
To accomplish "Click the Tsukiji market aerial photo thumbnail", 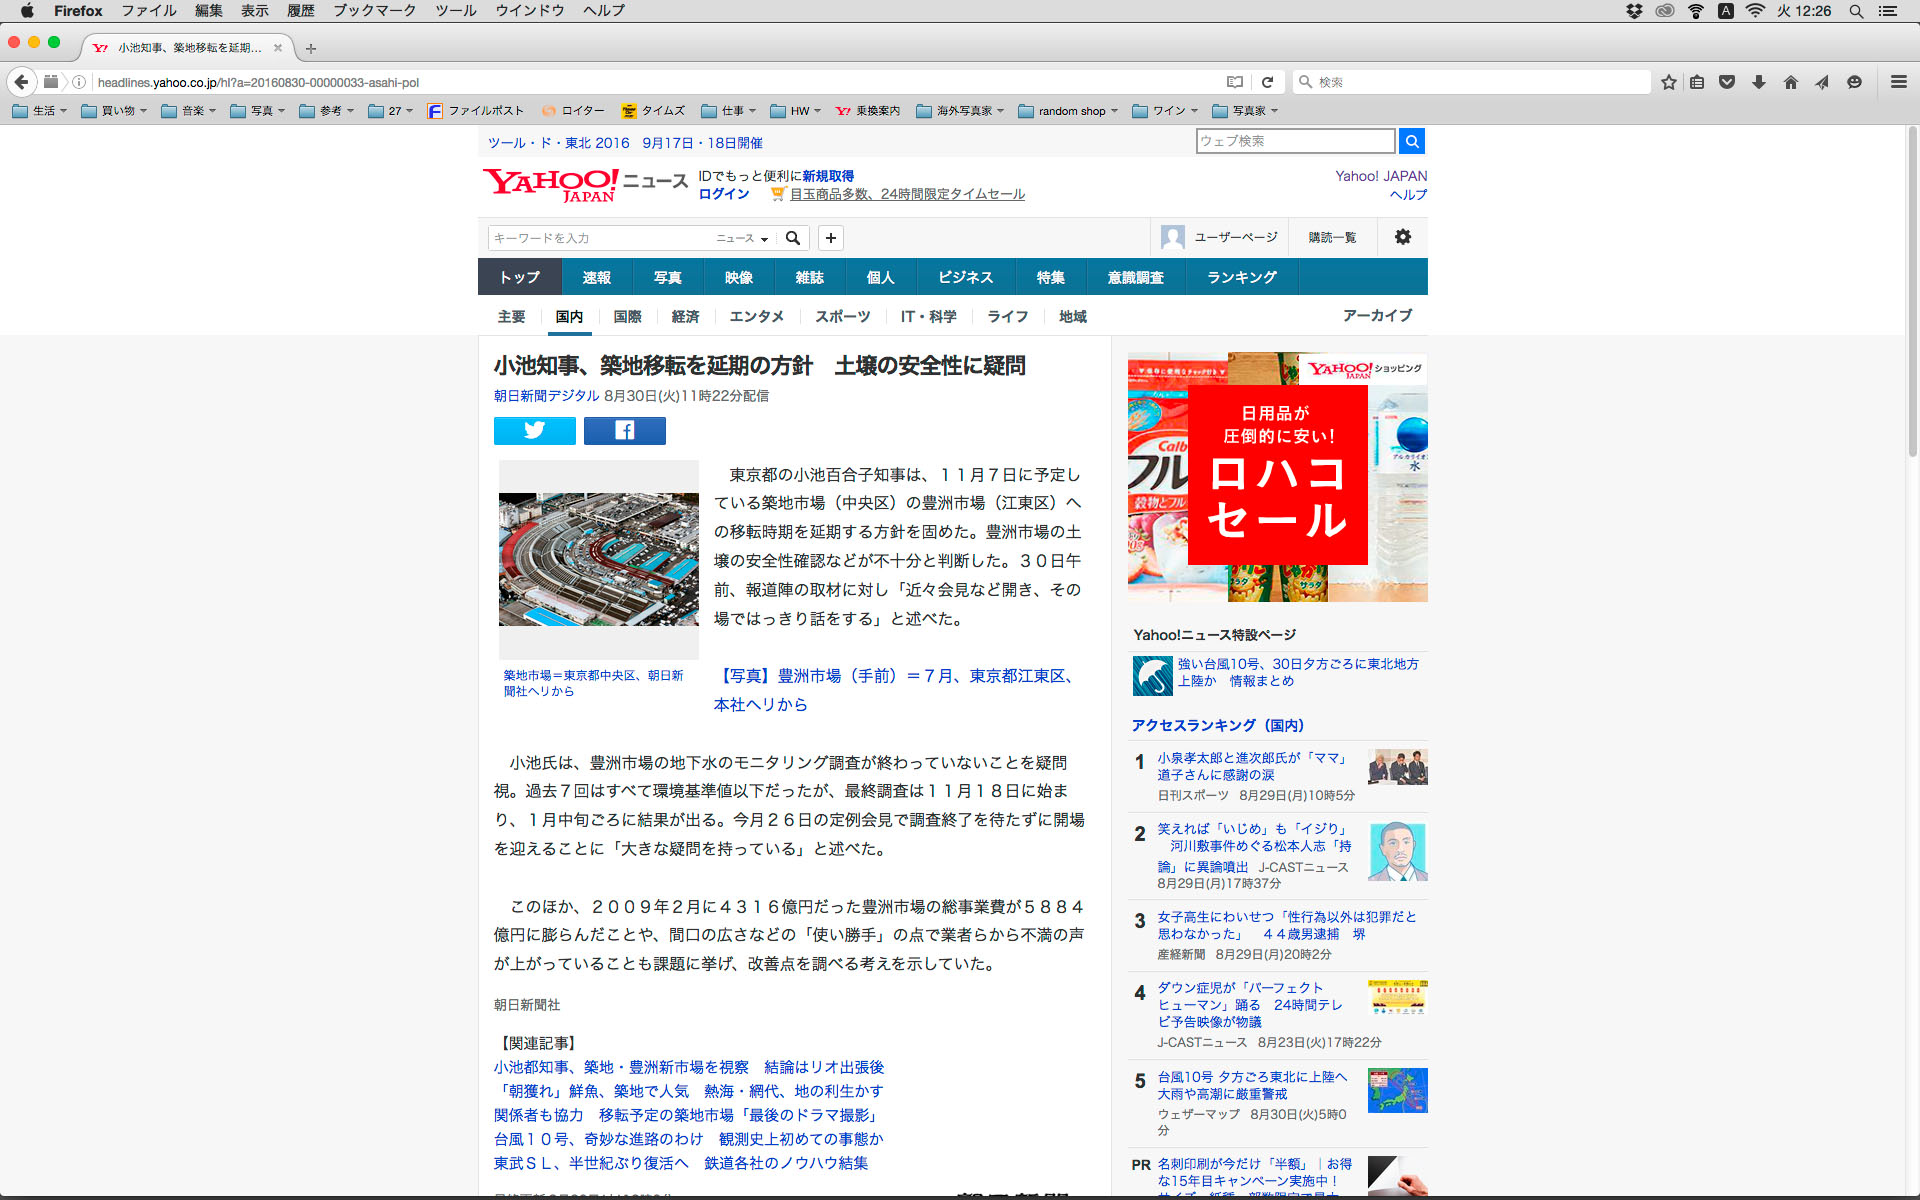I will coord(598,559).
